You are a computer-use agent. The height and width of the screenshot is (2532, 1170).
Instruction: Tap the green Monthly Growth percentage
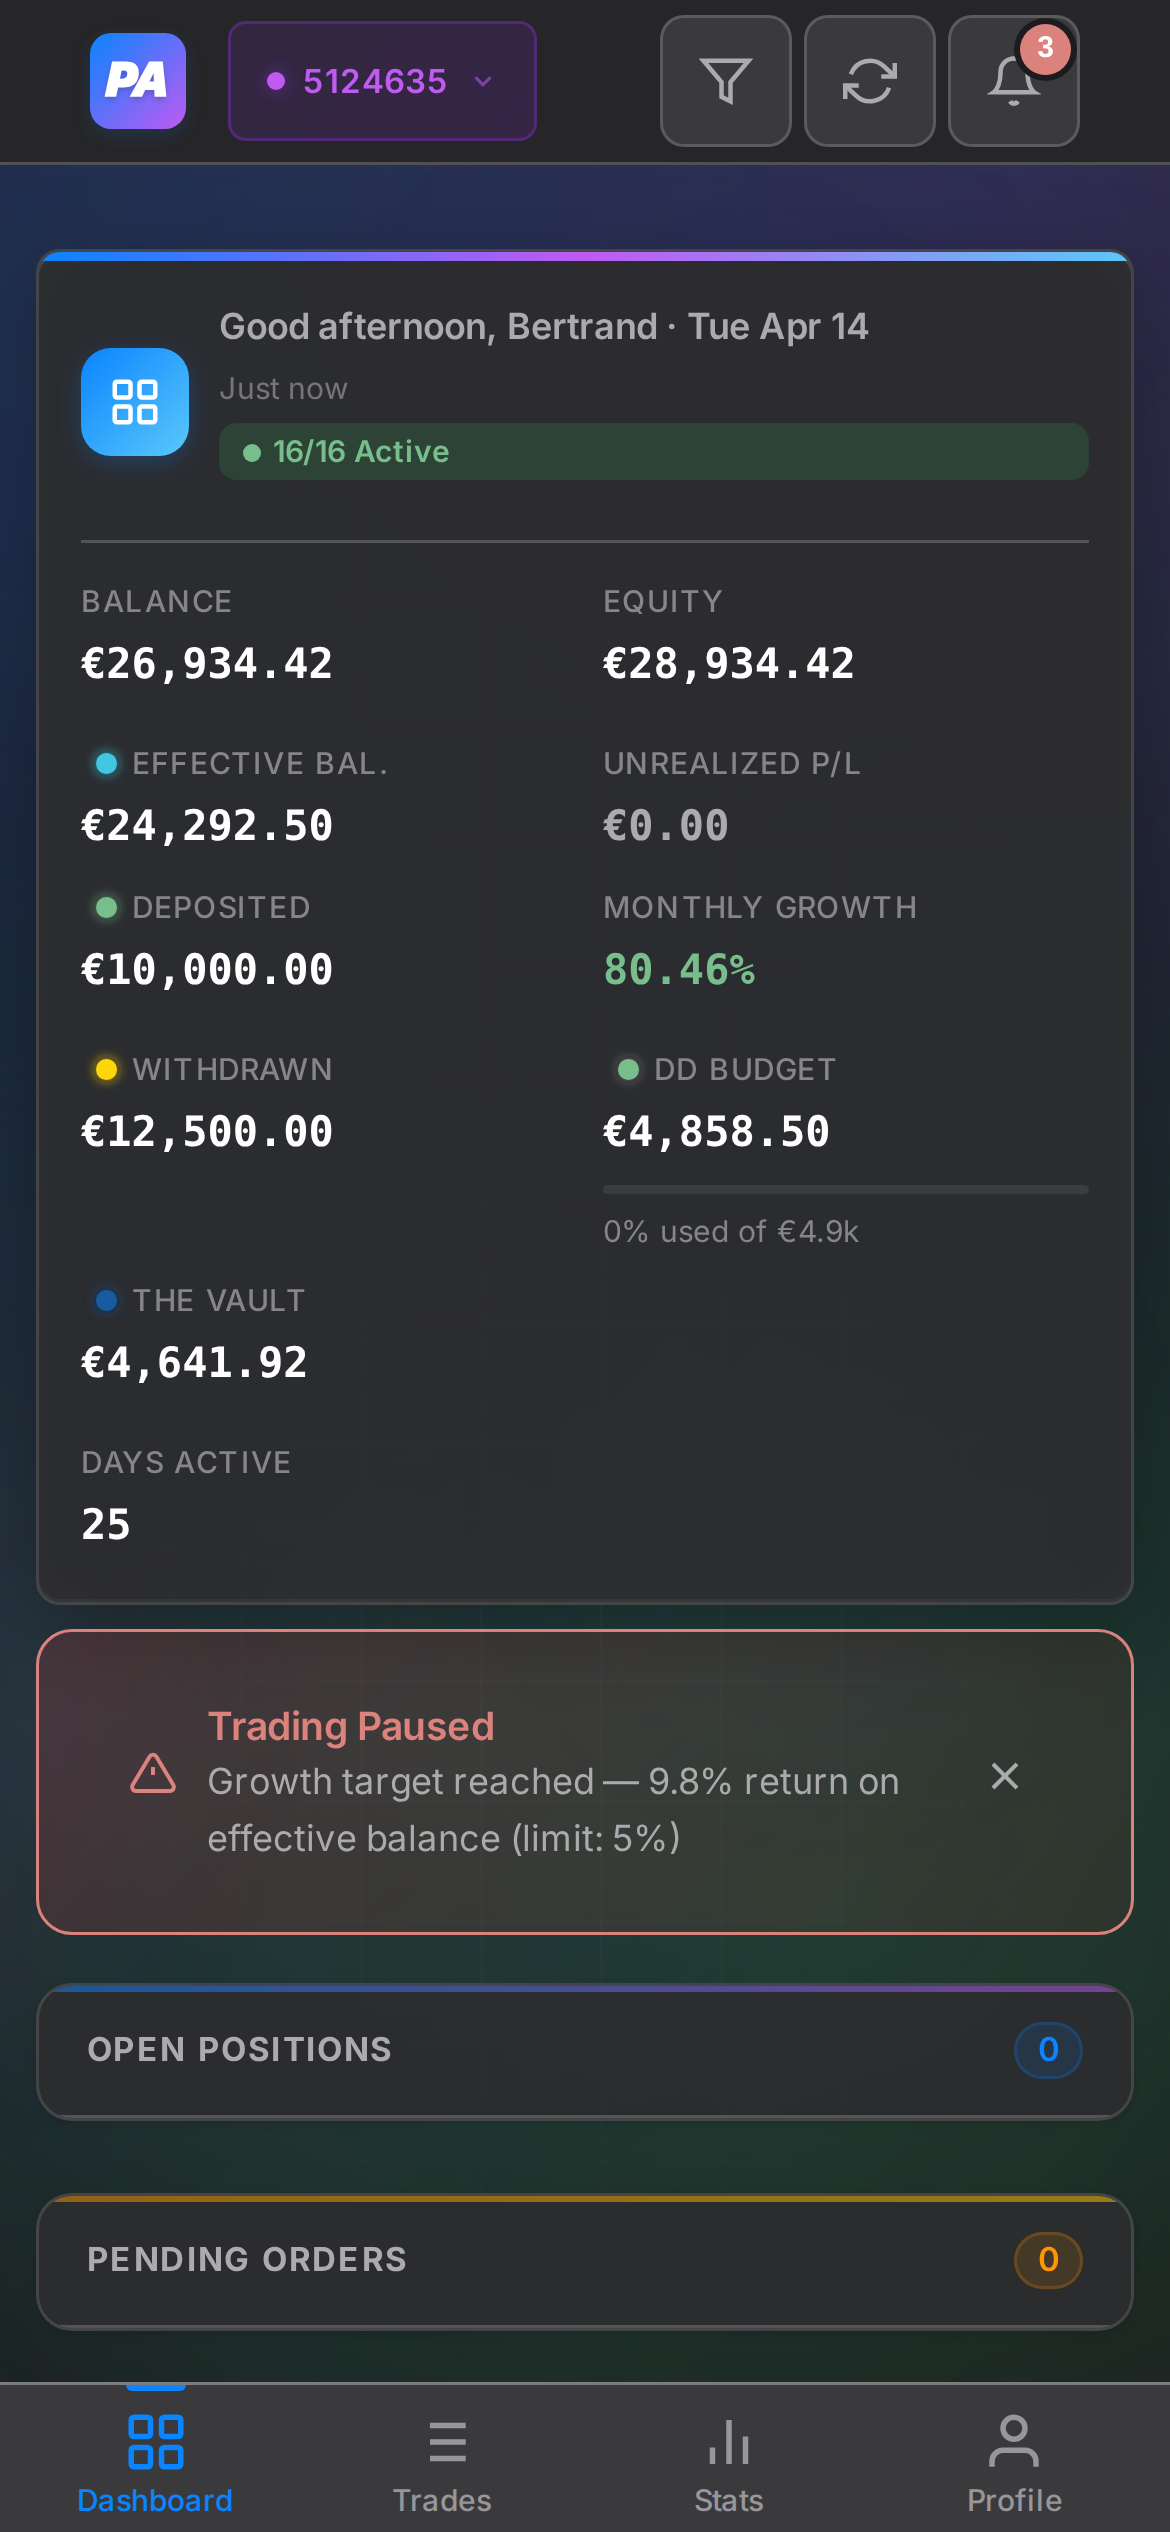click(x=679, y=968)
